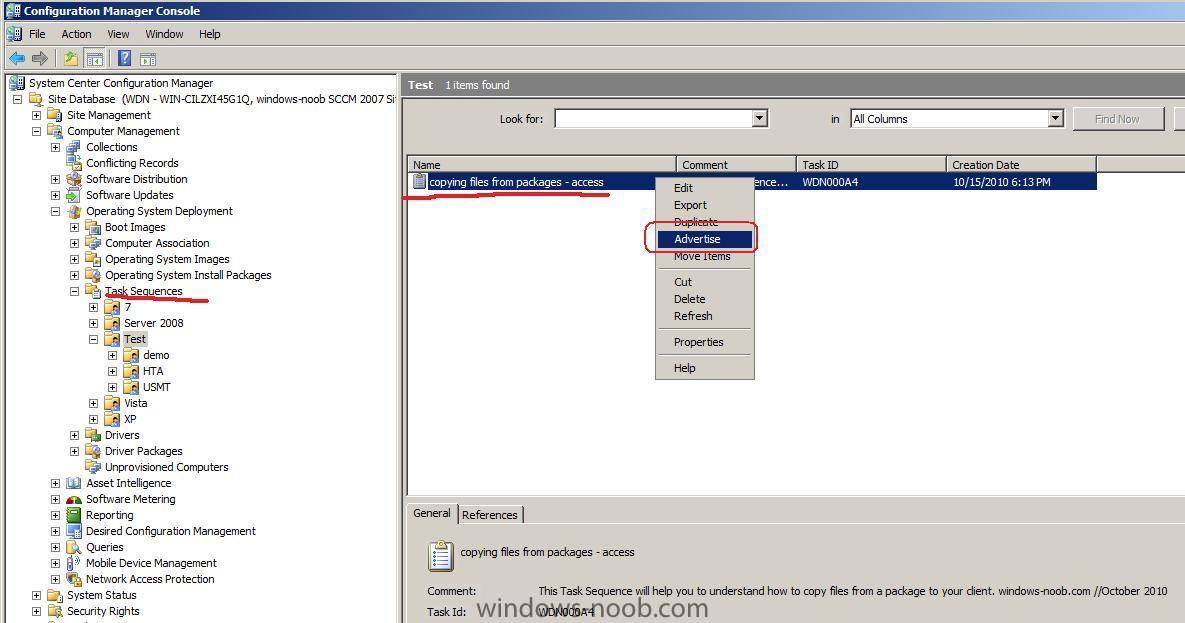1185x623 pixels.
Task: Collapse the Task Sequences node
Action: click(x=74, y=291)
